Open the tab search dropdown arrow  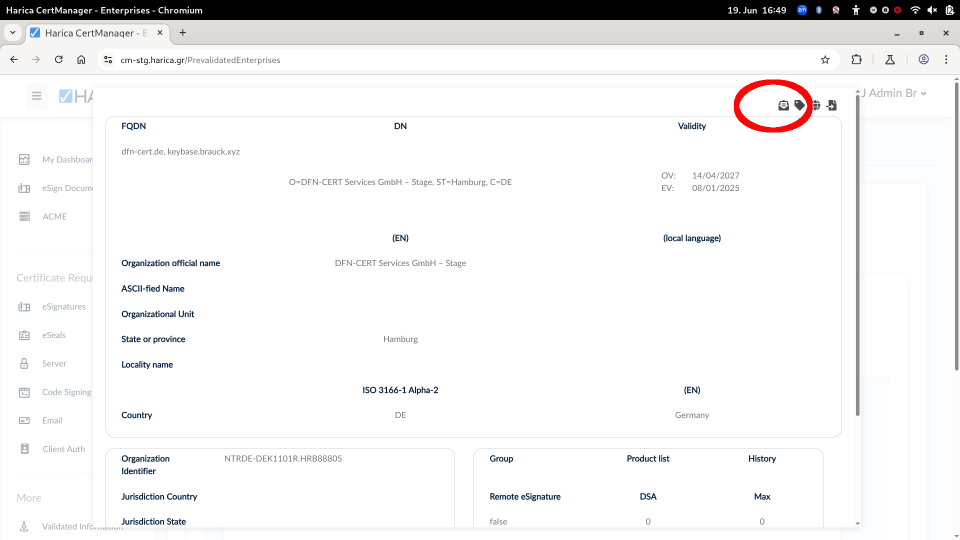coord(12,32)
